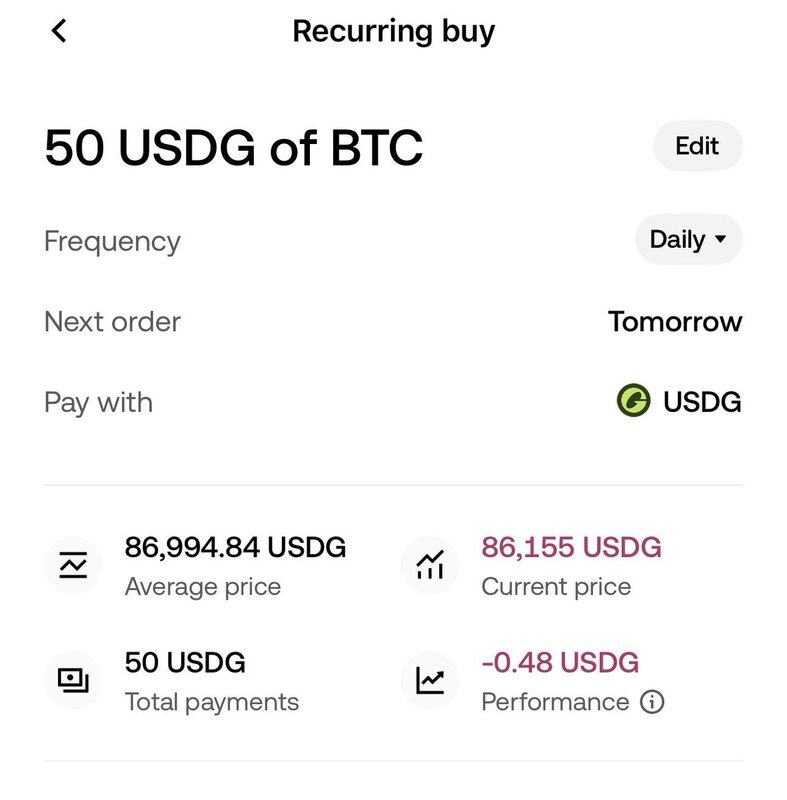Image resolution: width=787 pixels, height=800 pixels.
Task: Tap the 50 USDG of BTC heading
Action: (234, 148)
